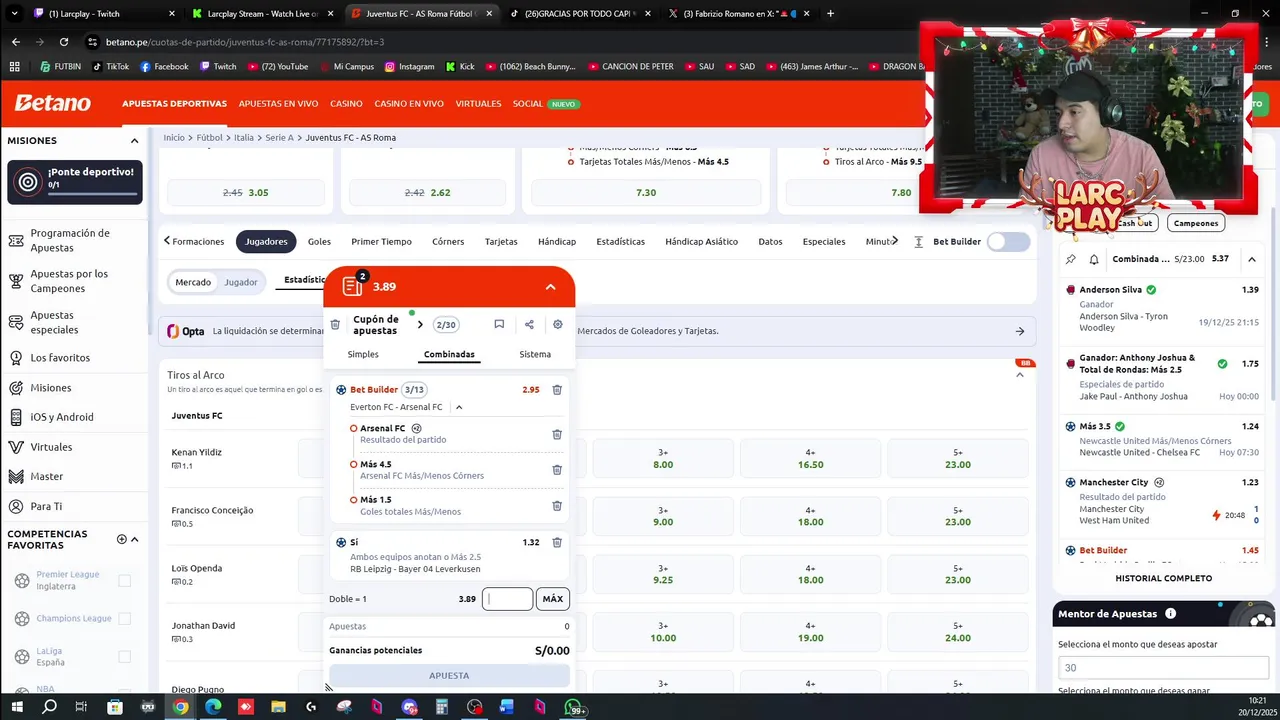The image size is (1280, 720).
Task: Collapse the Tiros al Arco market
Action: point(1020,375)
